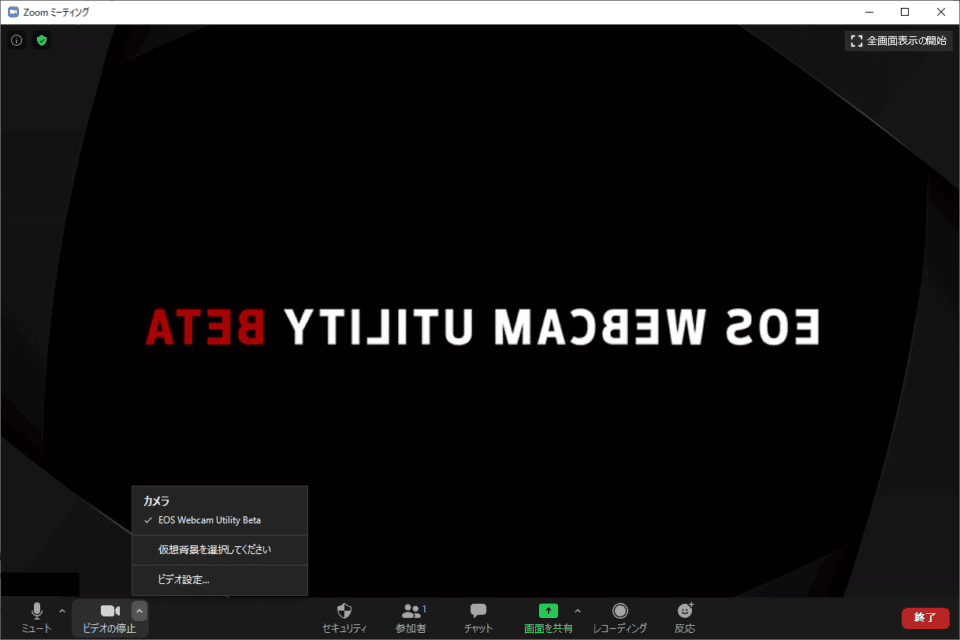Open Reactions (反応) smiley icon
Viewport: 960px width, 640px height.
[685, 611]
